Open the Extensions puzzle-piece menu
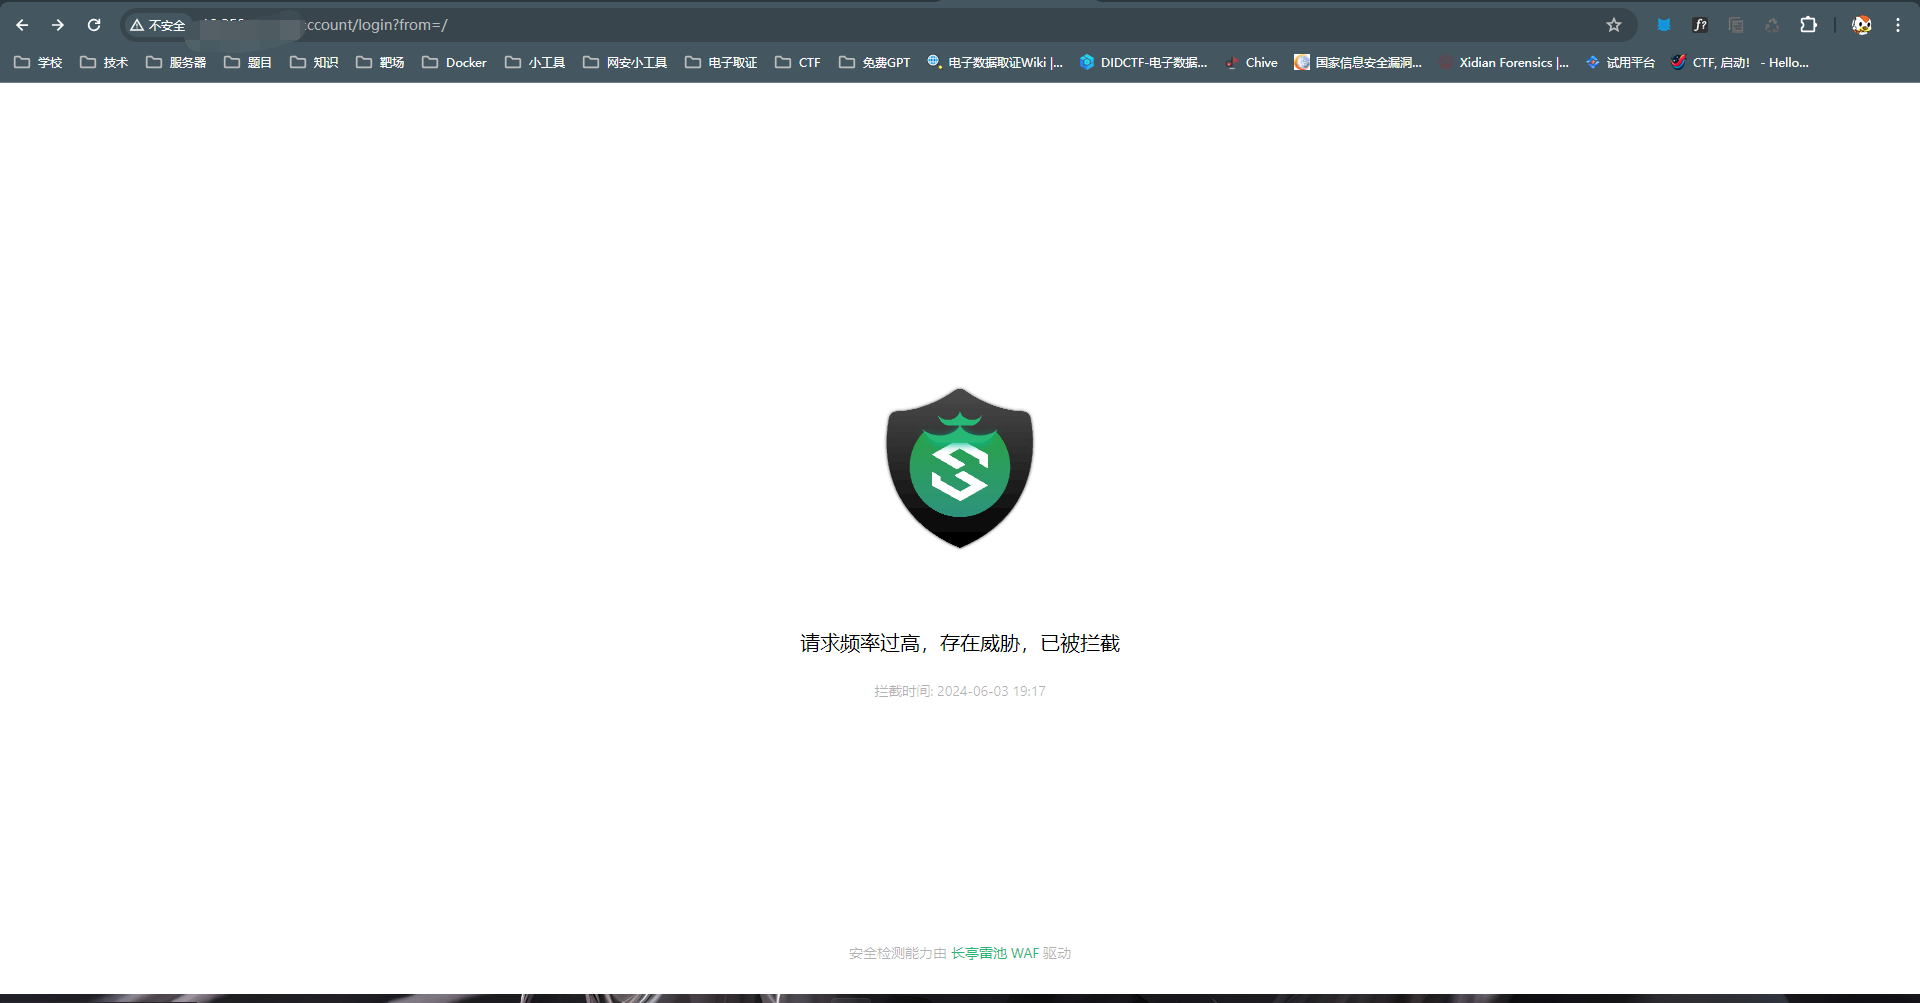1920x1003 pixels. click(1808, 25)
